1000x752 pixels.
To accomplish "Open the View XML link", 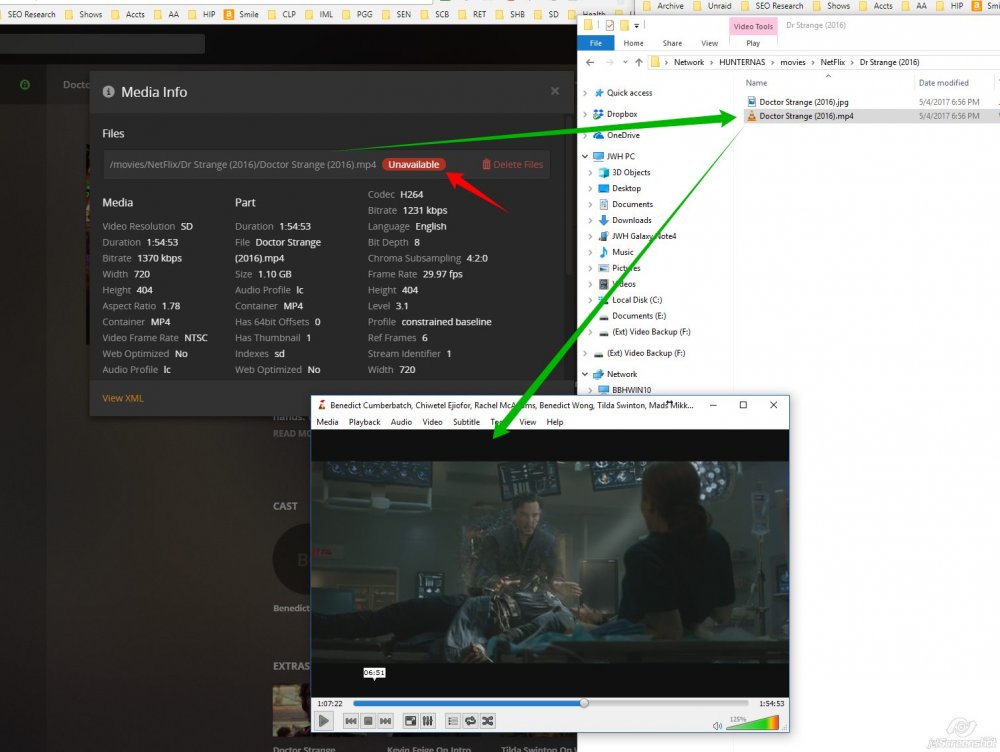I will tap(123, 398).
